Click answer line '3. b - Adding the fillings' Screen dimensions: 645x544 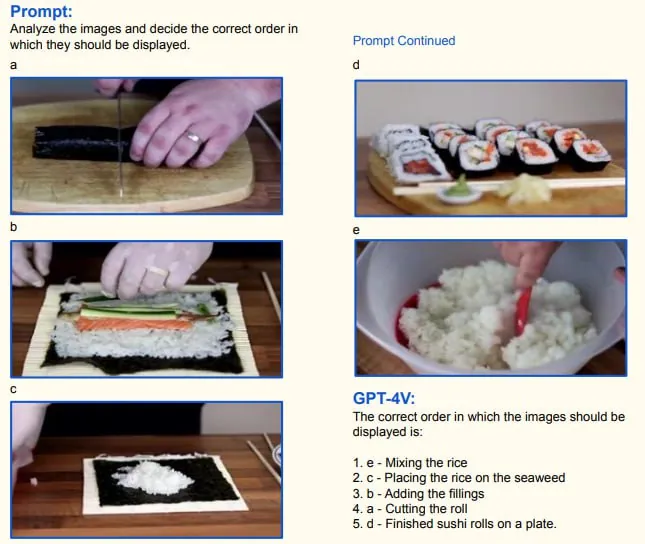418,493
